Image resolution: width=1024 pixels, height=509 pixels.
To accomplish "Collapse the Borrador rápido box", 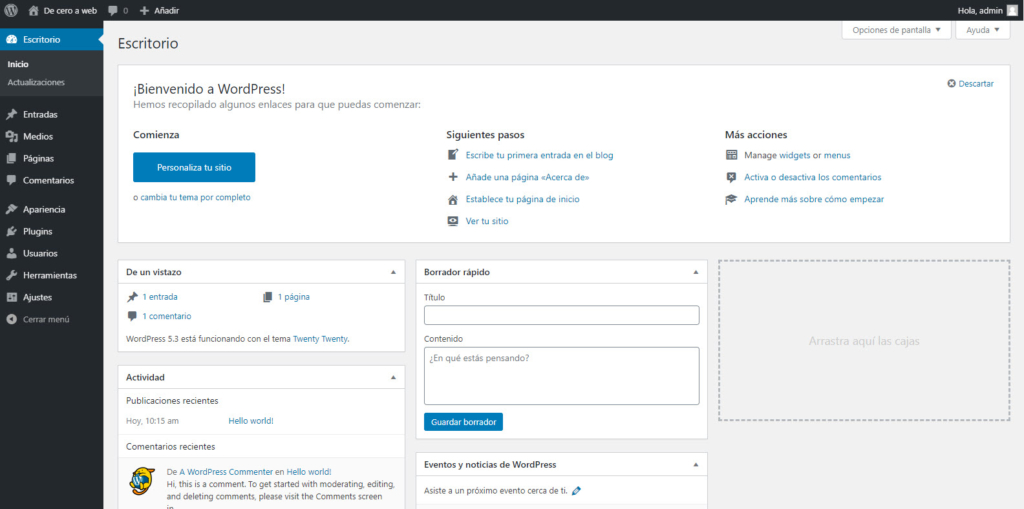I will (x=696, y=272).
